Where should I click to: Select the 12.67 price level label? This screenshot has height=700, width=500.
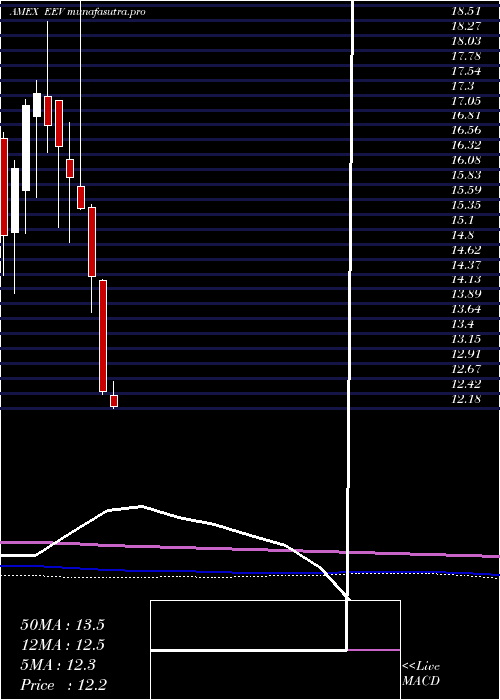[x=466, y=369]
